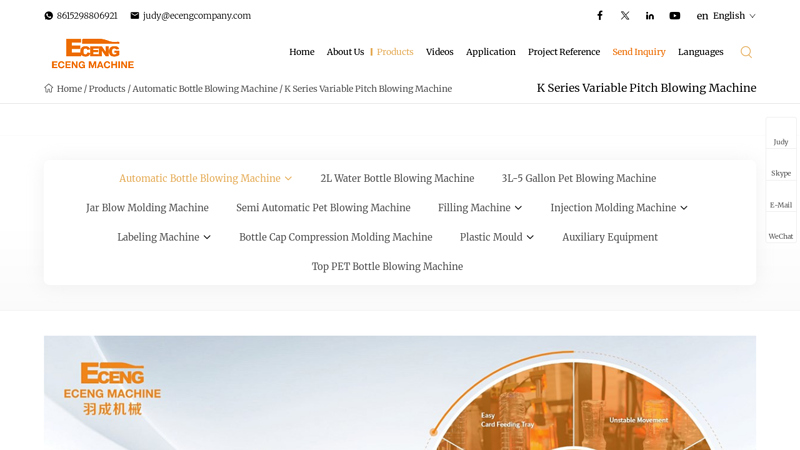
Task: Open the YouTube channel icon
Action: tap(674, 16)
